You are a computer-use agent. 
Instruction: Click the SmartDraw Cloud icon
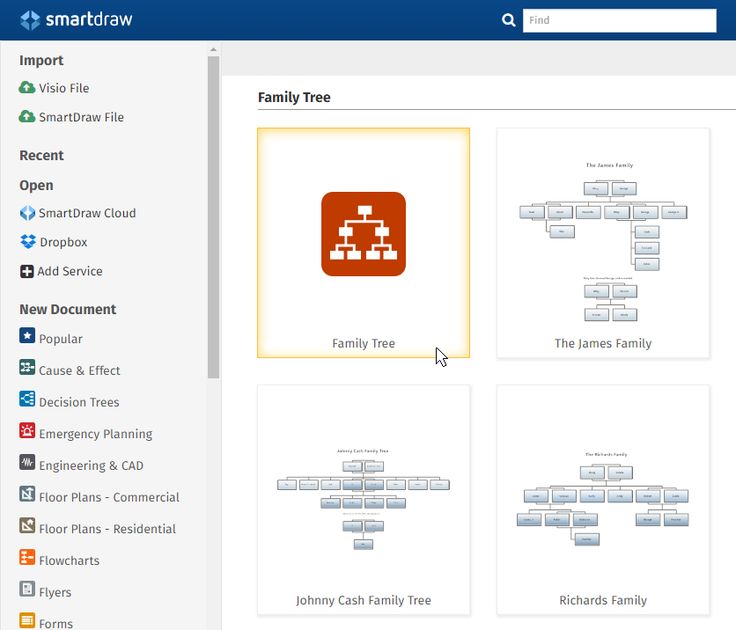[x=27, y=213]
